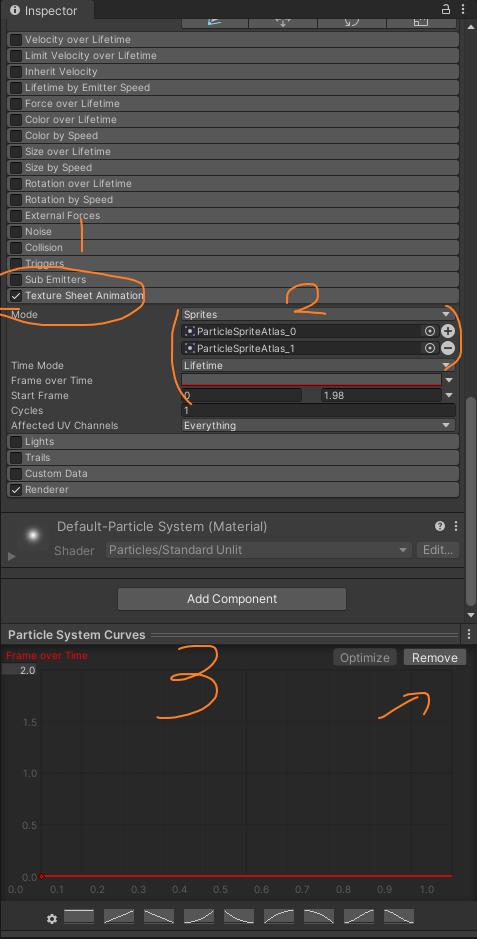Viewport: 477px width, 939px height.
Task: Click the Remove curve button
Action: coord(435,658)
